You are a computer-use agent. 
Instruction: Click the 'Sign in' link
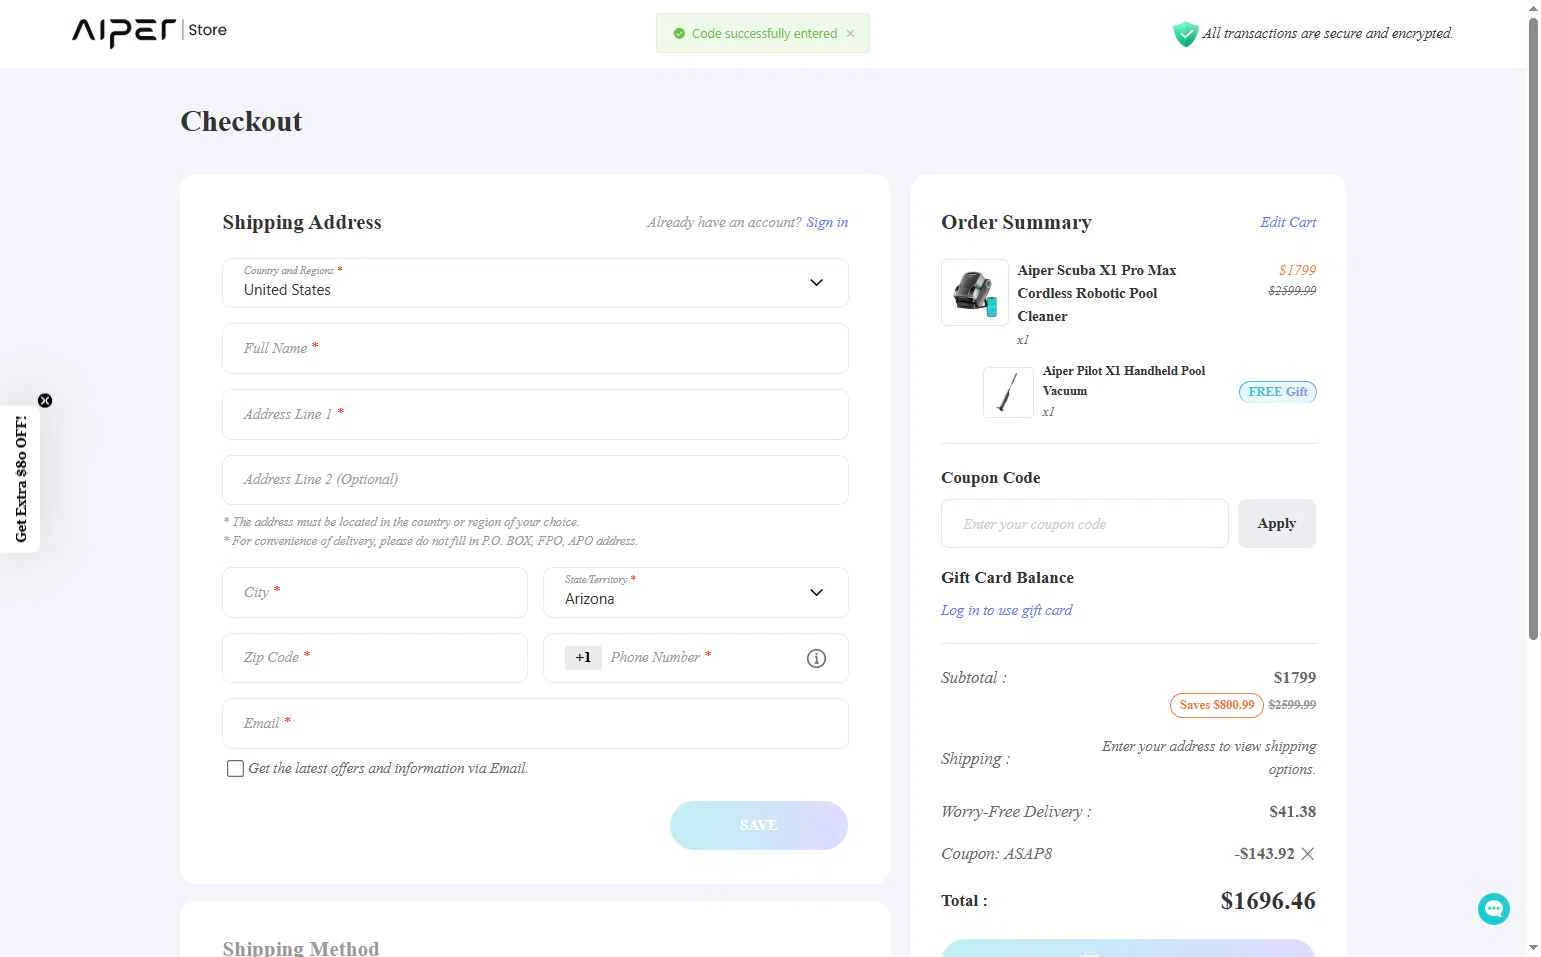point(827,222)
